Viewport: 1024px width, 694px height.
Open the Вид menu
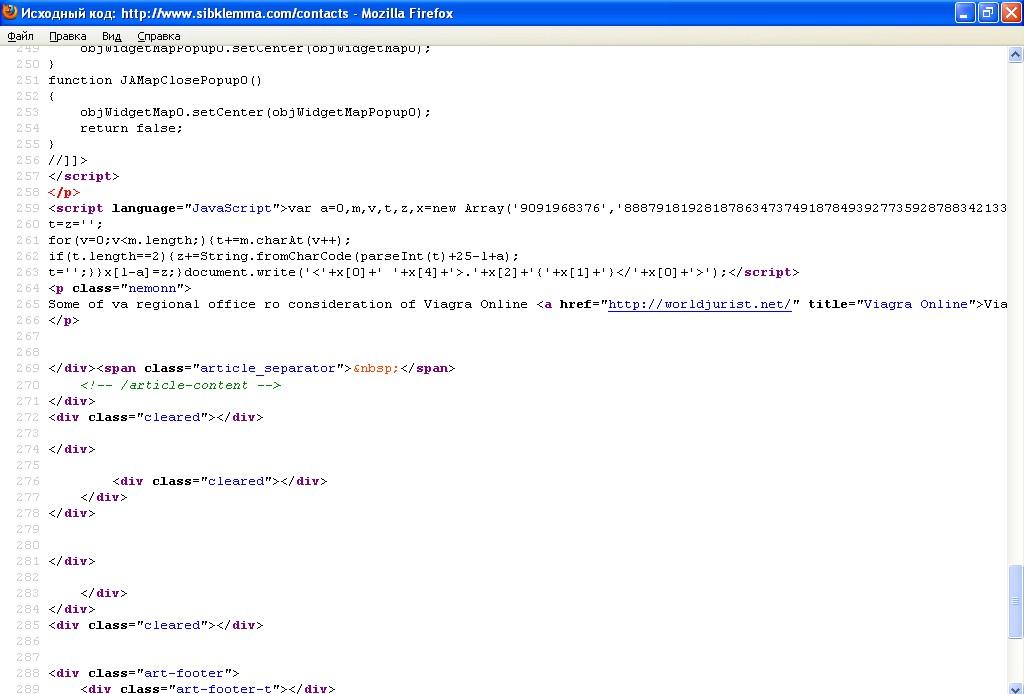112,36
